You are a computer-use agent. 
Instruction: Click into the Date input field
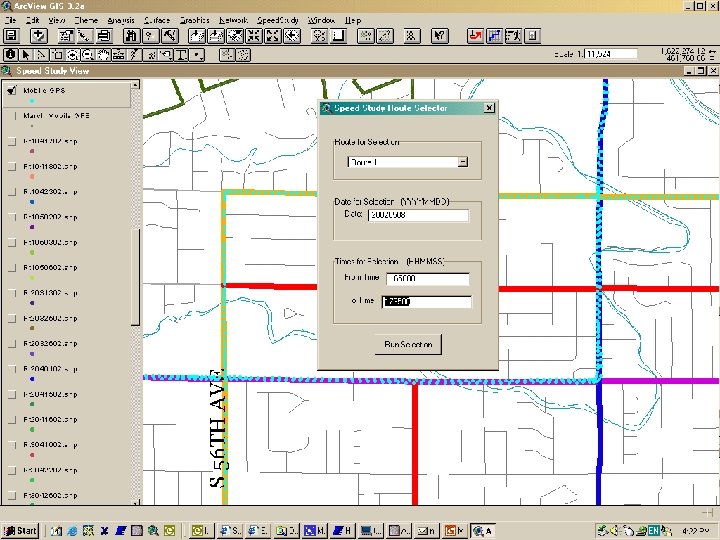418,215
